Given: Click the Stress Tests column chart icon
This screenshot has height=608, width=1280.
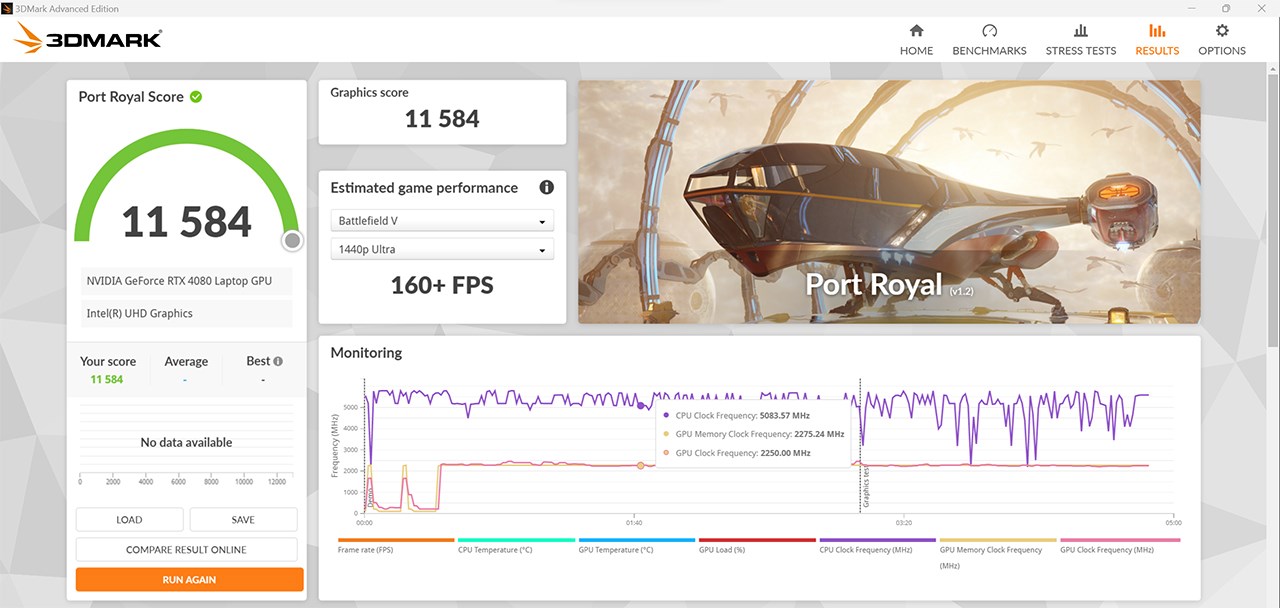Looking at the screenshot, I should coord(1080,31).
